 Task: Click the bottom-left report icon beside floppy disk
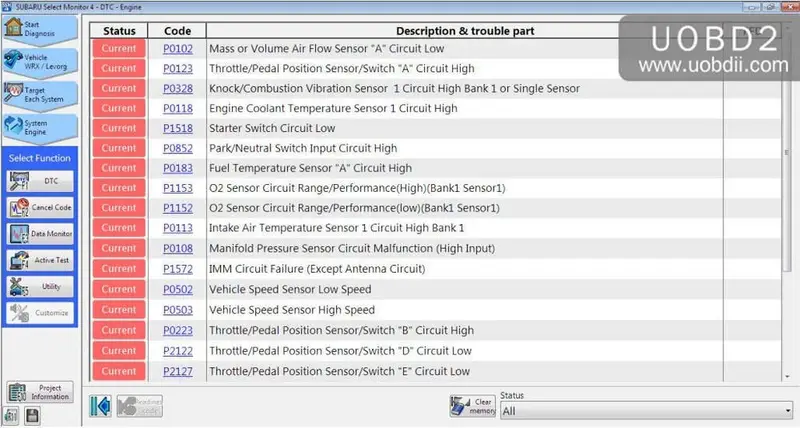(11, 416)
